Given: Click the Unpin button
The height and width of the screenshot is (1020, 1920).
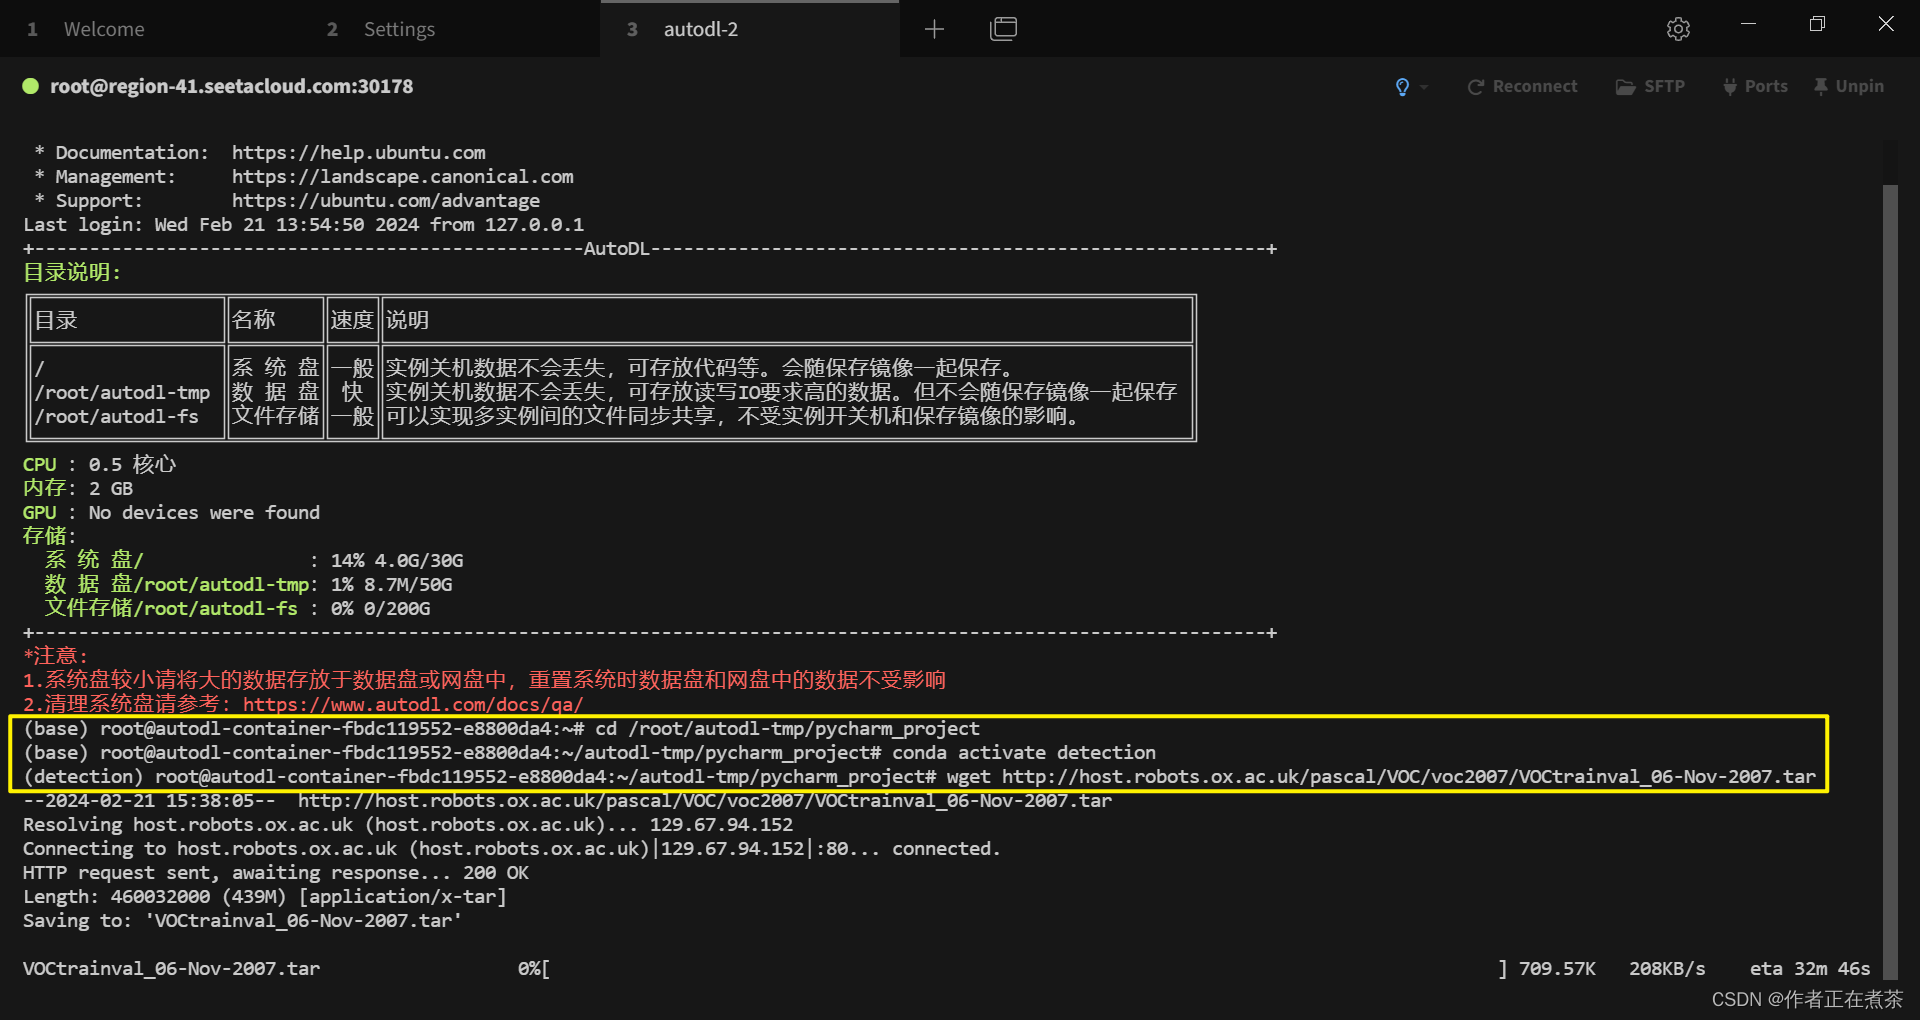Looking at the screenshot, I should [1848, 87].
